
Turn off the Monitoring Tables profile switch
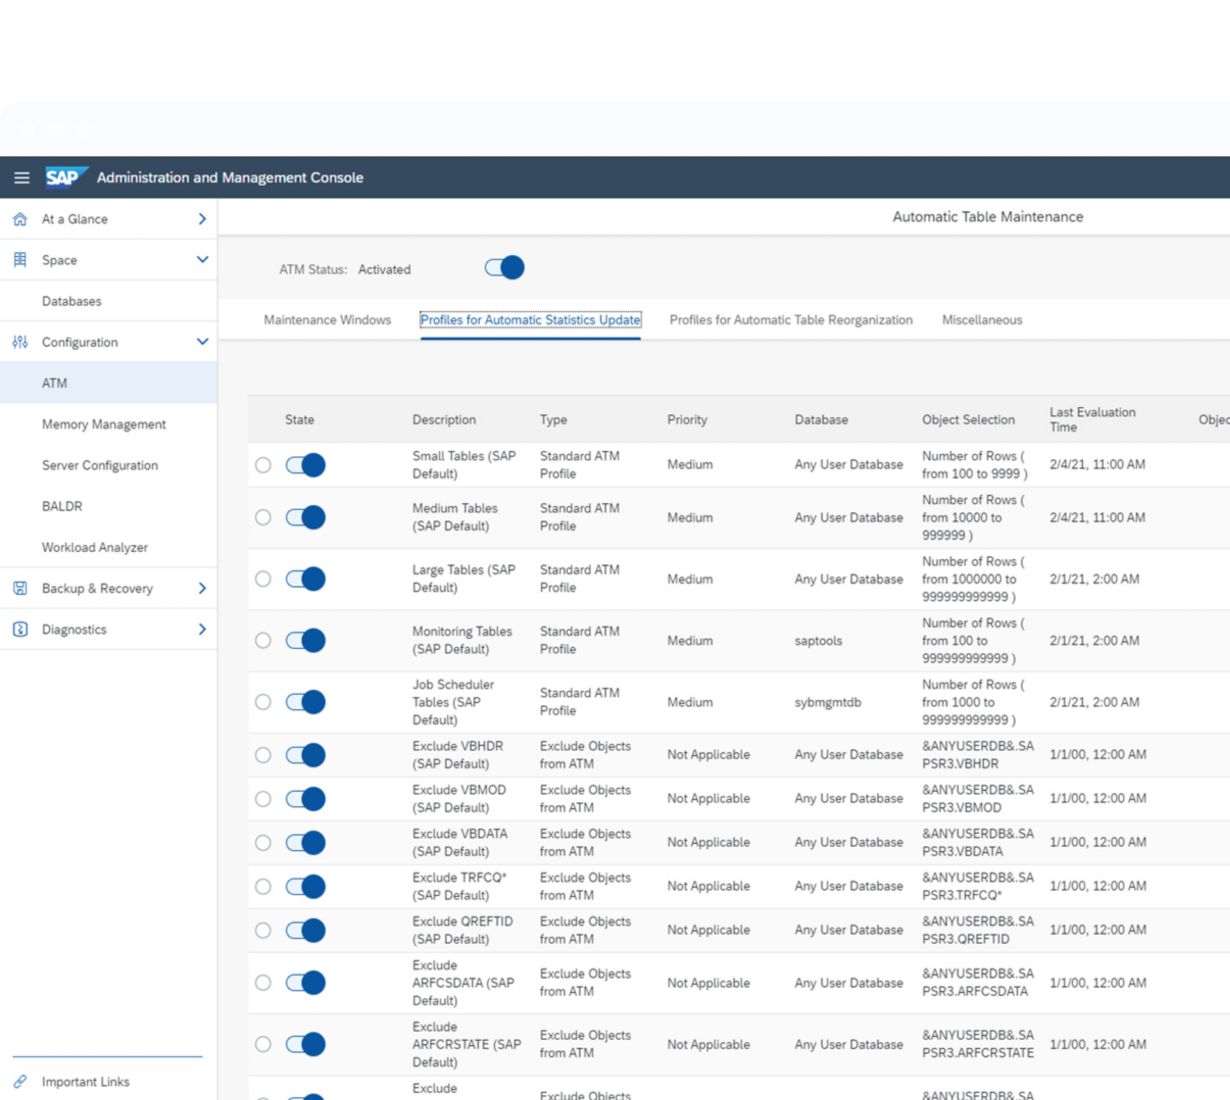tap(305, 640)
